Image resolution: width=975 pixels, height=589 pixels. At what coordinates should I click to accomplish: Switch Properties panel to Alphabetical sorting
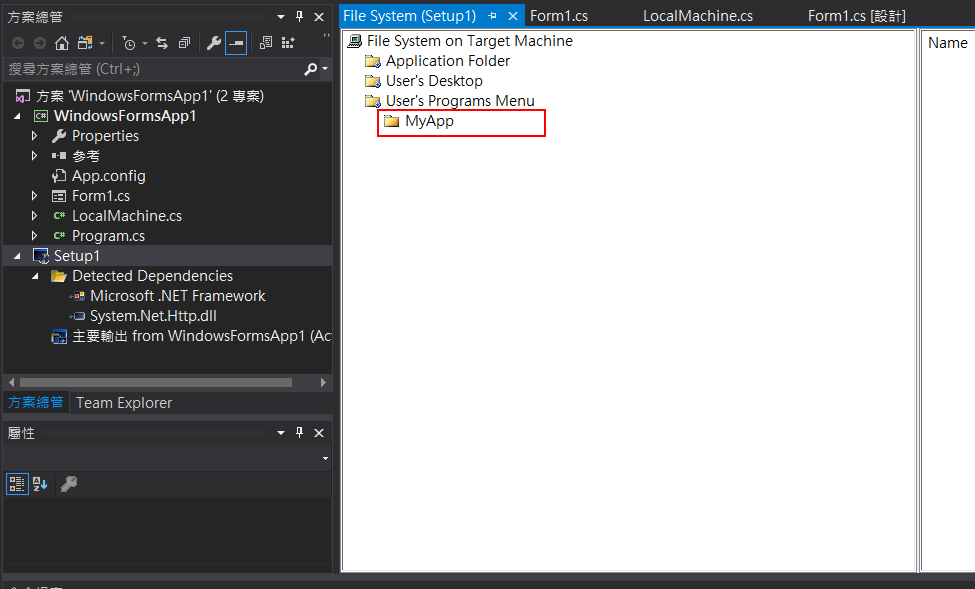pyautogui.click(x=37, y=484)
